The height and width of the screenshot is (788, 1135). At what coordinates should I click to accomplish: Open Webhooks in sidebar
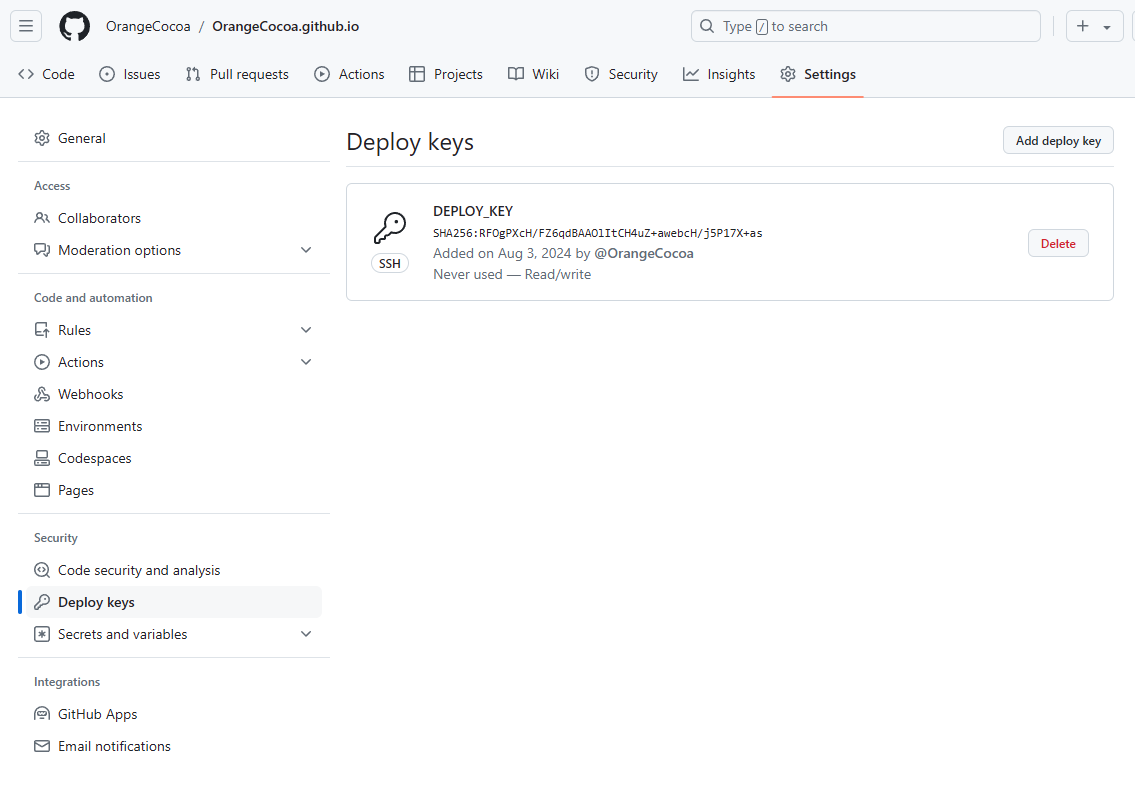(174, 394)
